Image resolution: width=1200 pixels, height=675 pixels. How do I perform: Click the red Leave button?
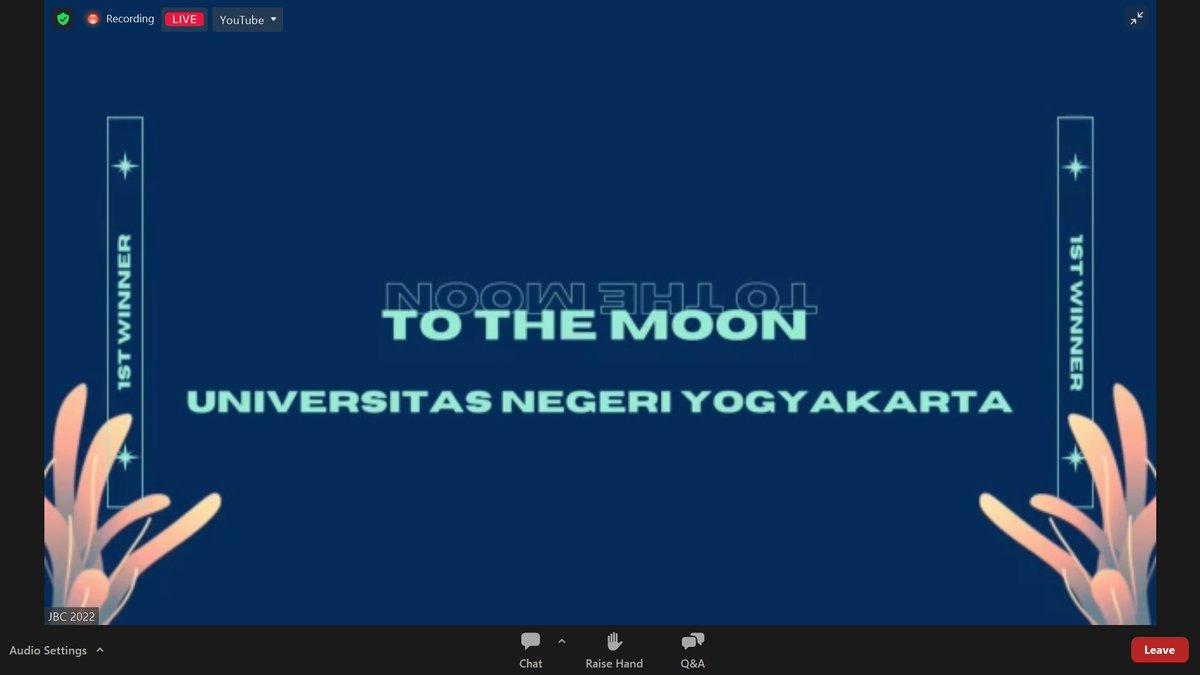1159,650
